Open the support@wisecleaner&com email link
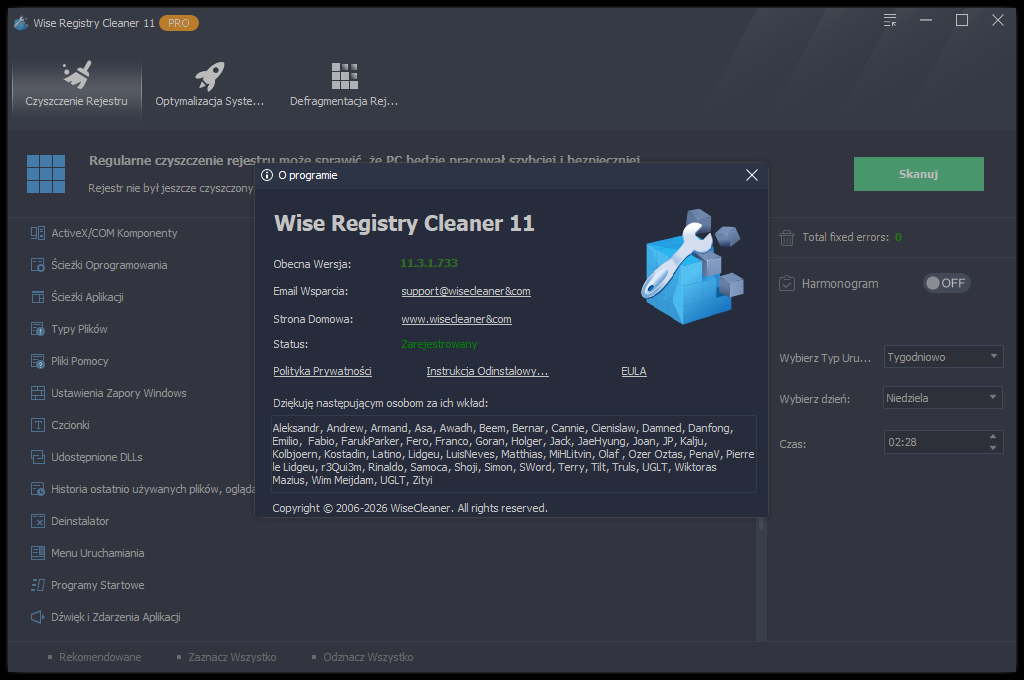The image size is (1024, 680). click(x=466, y=291)
